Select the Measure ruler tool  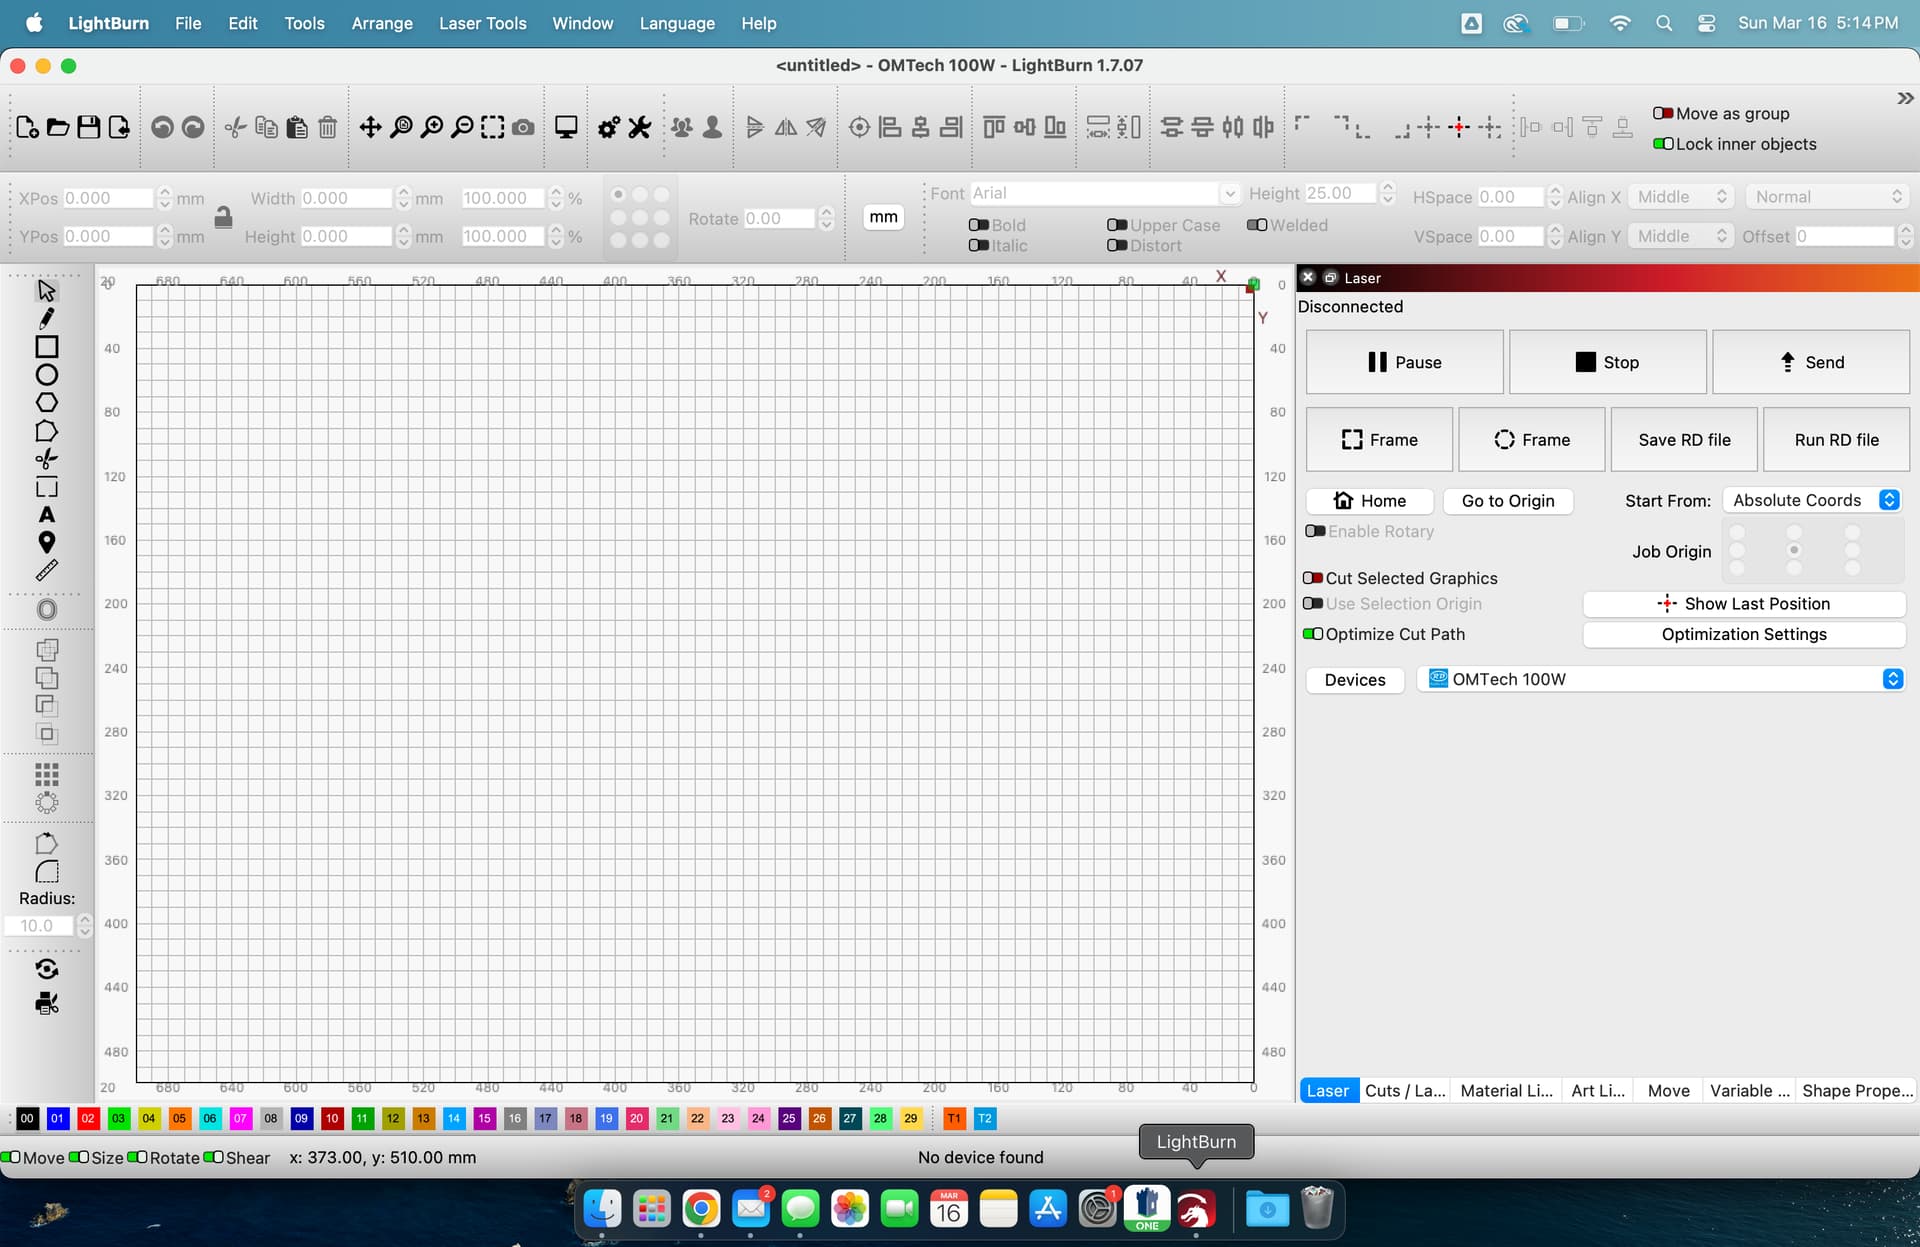(x=46, y=570)
